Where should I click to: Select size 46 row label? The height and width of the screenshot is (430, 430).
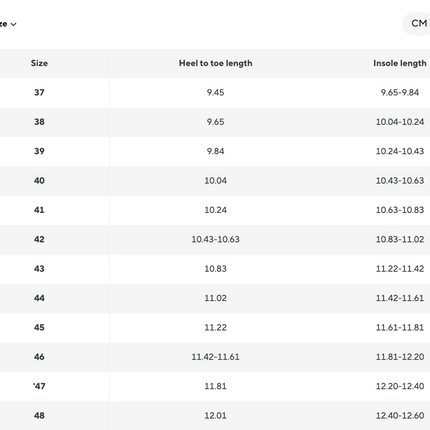tap(39, 357)
